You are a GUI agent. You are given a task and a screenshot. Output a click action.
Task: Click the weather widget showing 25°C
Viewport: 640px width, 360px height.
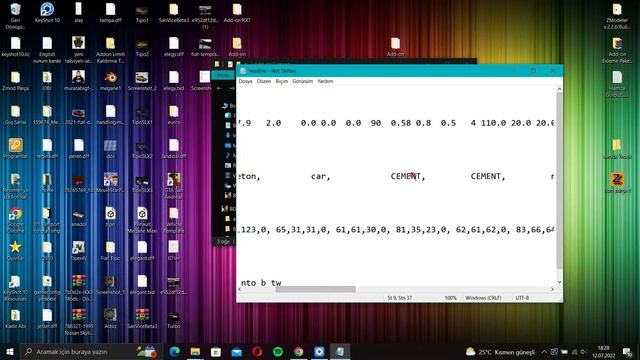(500, 352)
